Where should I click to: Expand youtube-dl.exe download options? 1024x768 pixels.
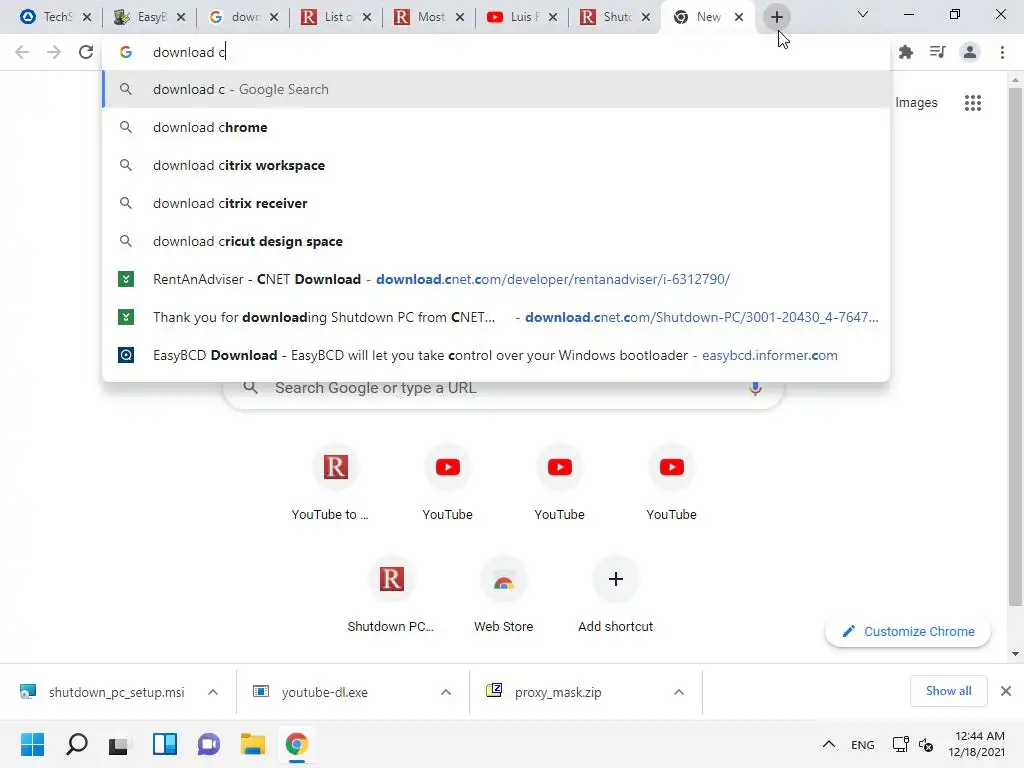tap(446, 692)
